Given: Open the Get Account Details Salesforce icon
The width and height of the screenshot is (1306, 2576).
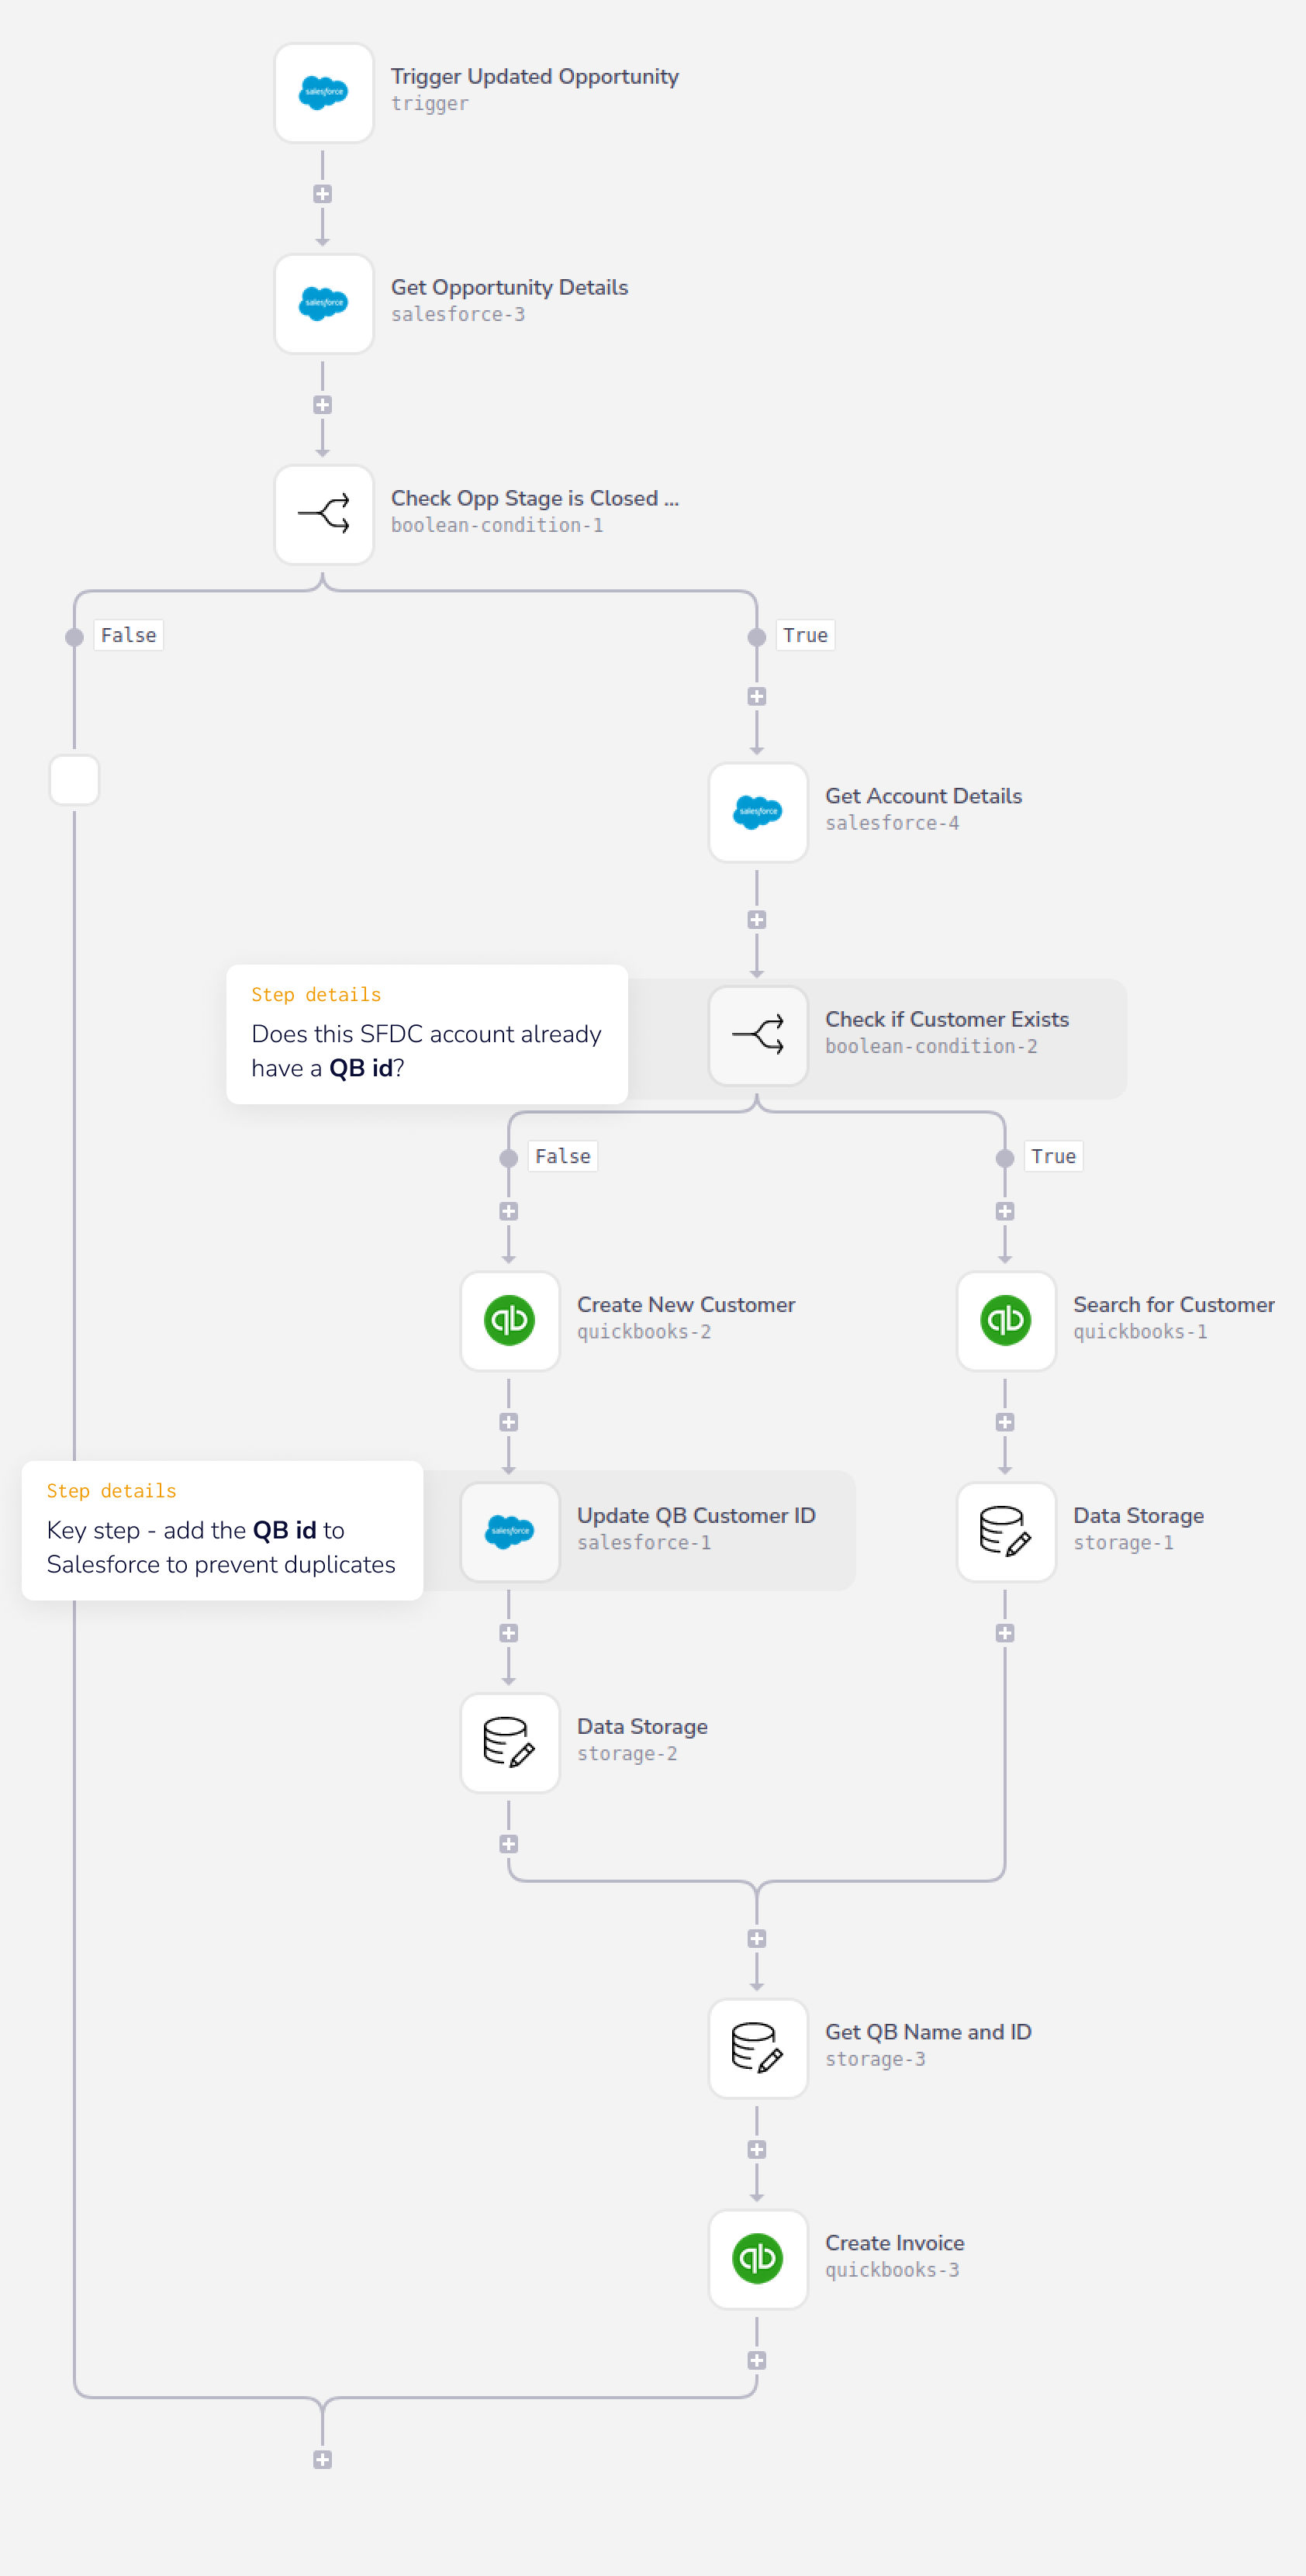Looking at the screenshot, I should [757, 813].
